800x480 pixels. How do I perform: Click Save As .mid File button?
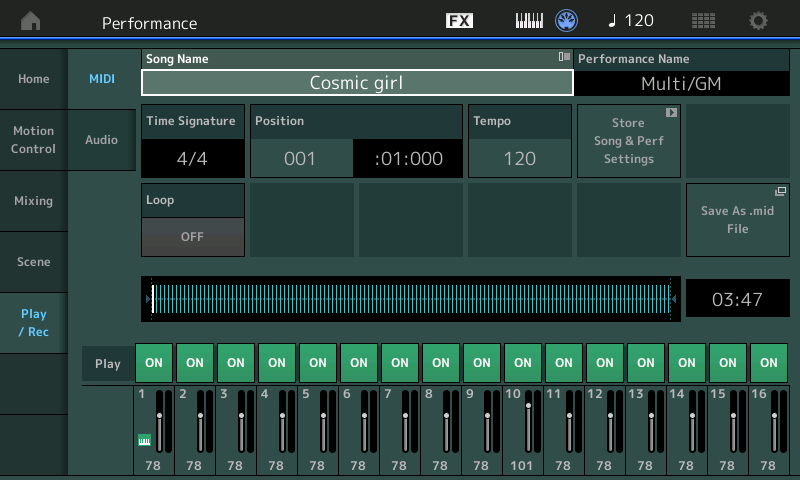click(x=737, y=220)
